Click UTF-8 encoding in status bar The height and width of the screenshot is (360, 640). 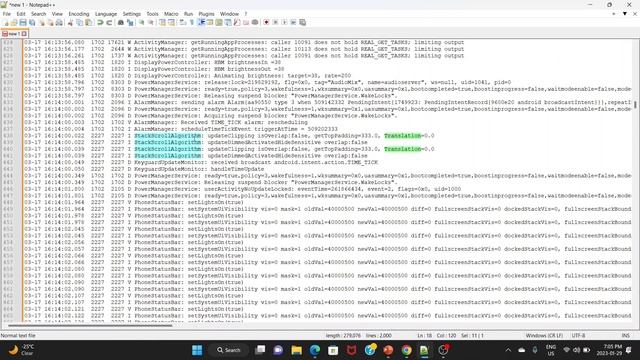pyautogui.click(x=578, y=336)
